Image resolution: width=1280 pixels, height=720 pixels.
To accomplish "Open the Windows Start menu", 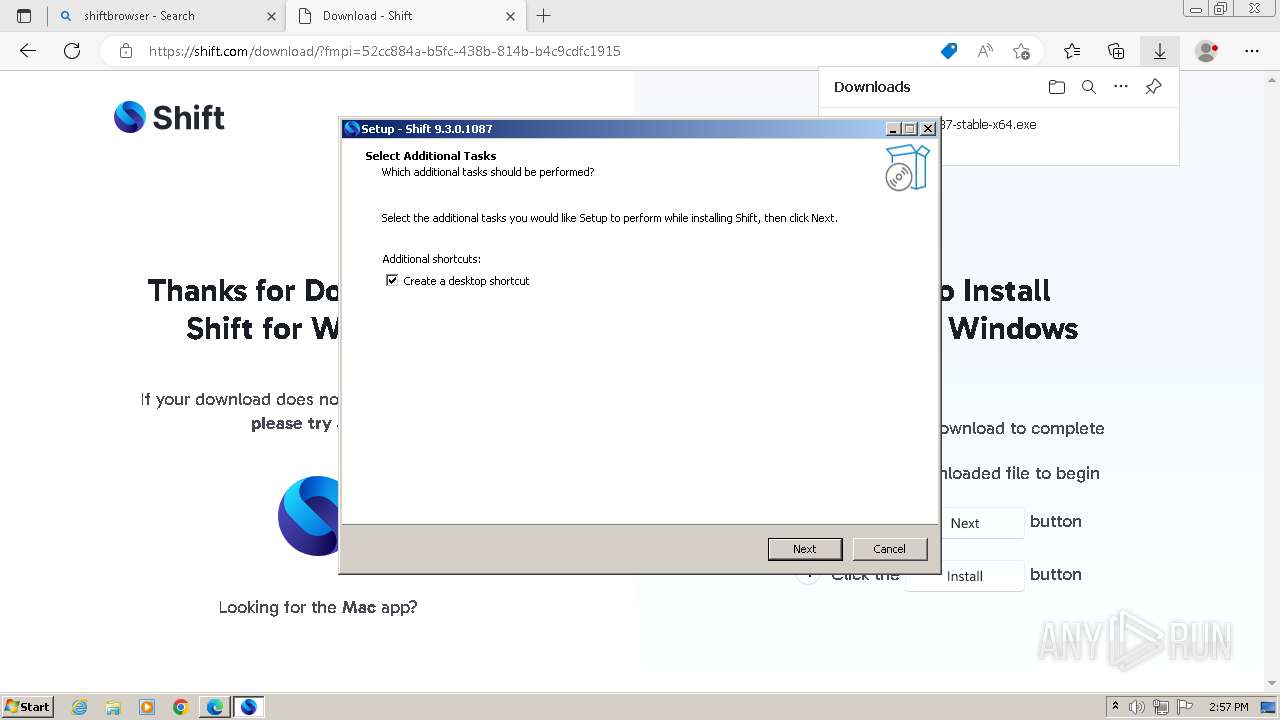I will [x=28, y=706].
